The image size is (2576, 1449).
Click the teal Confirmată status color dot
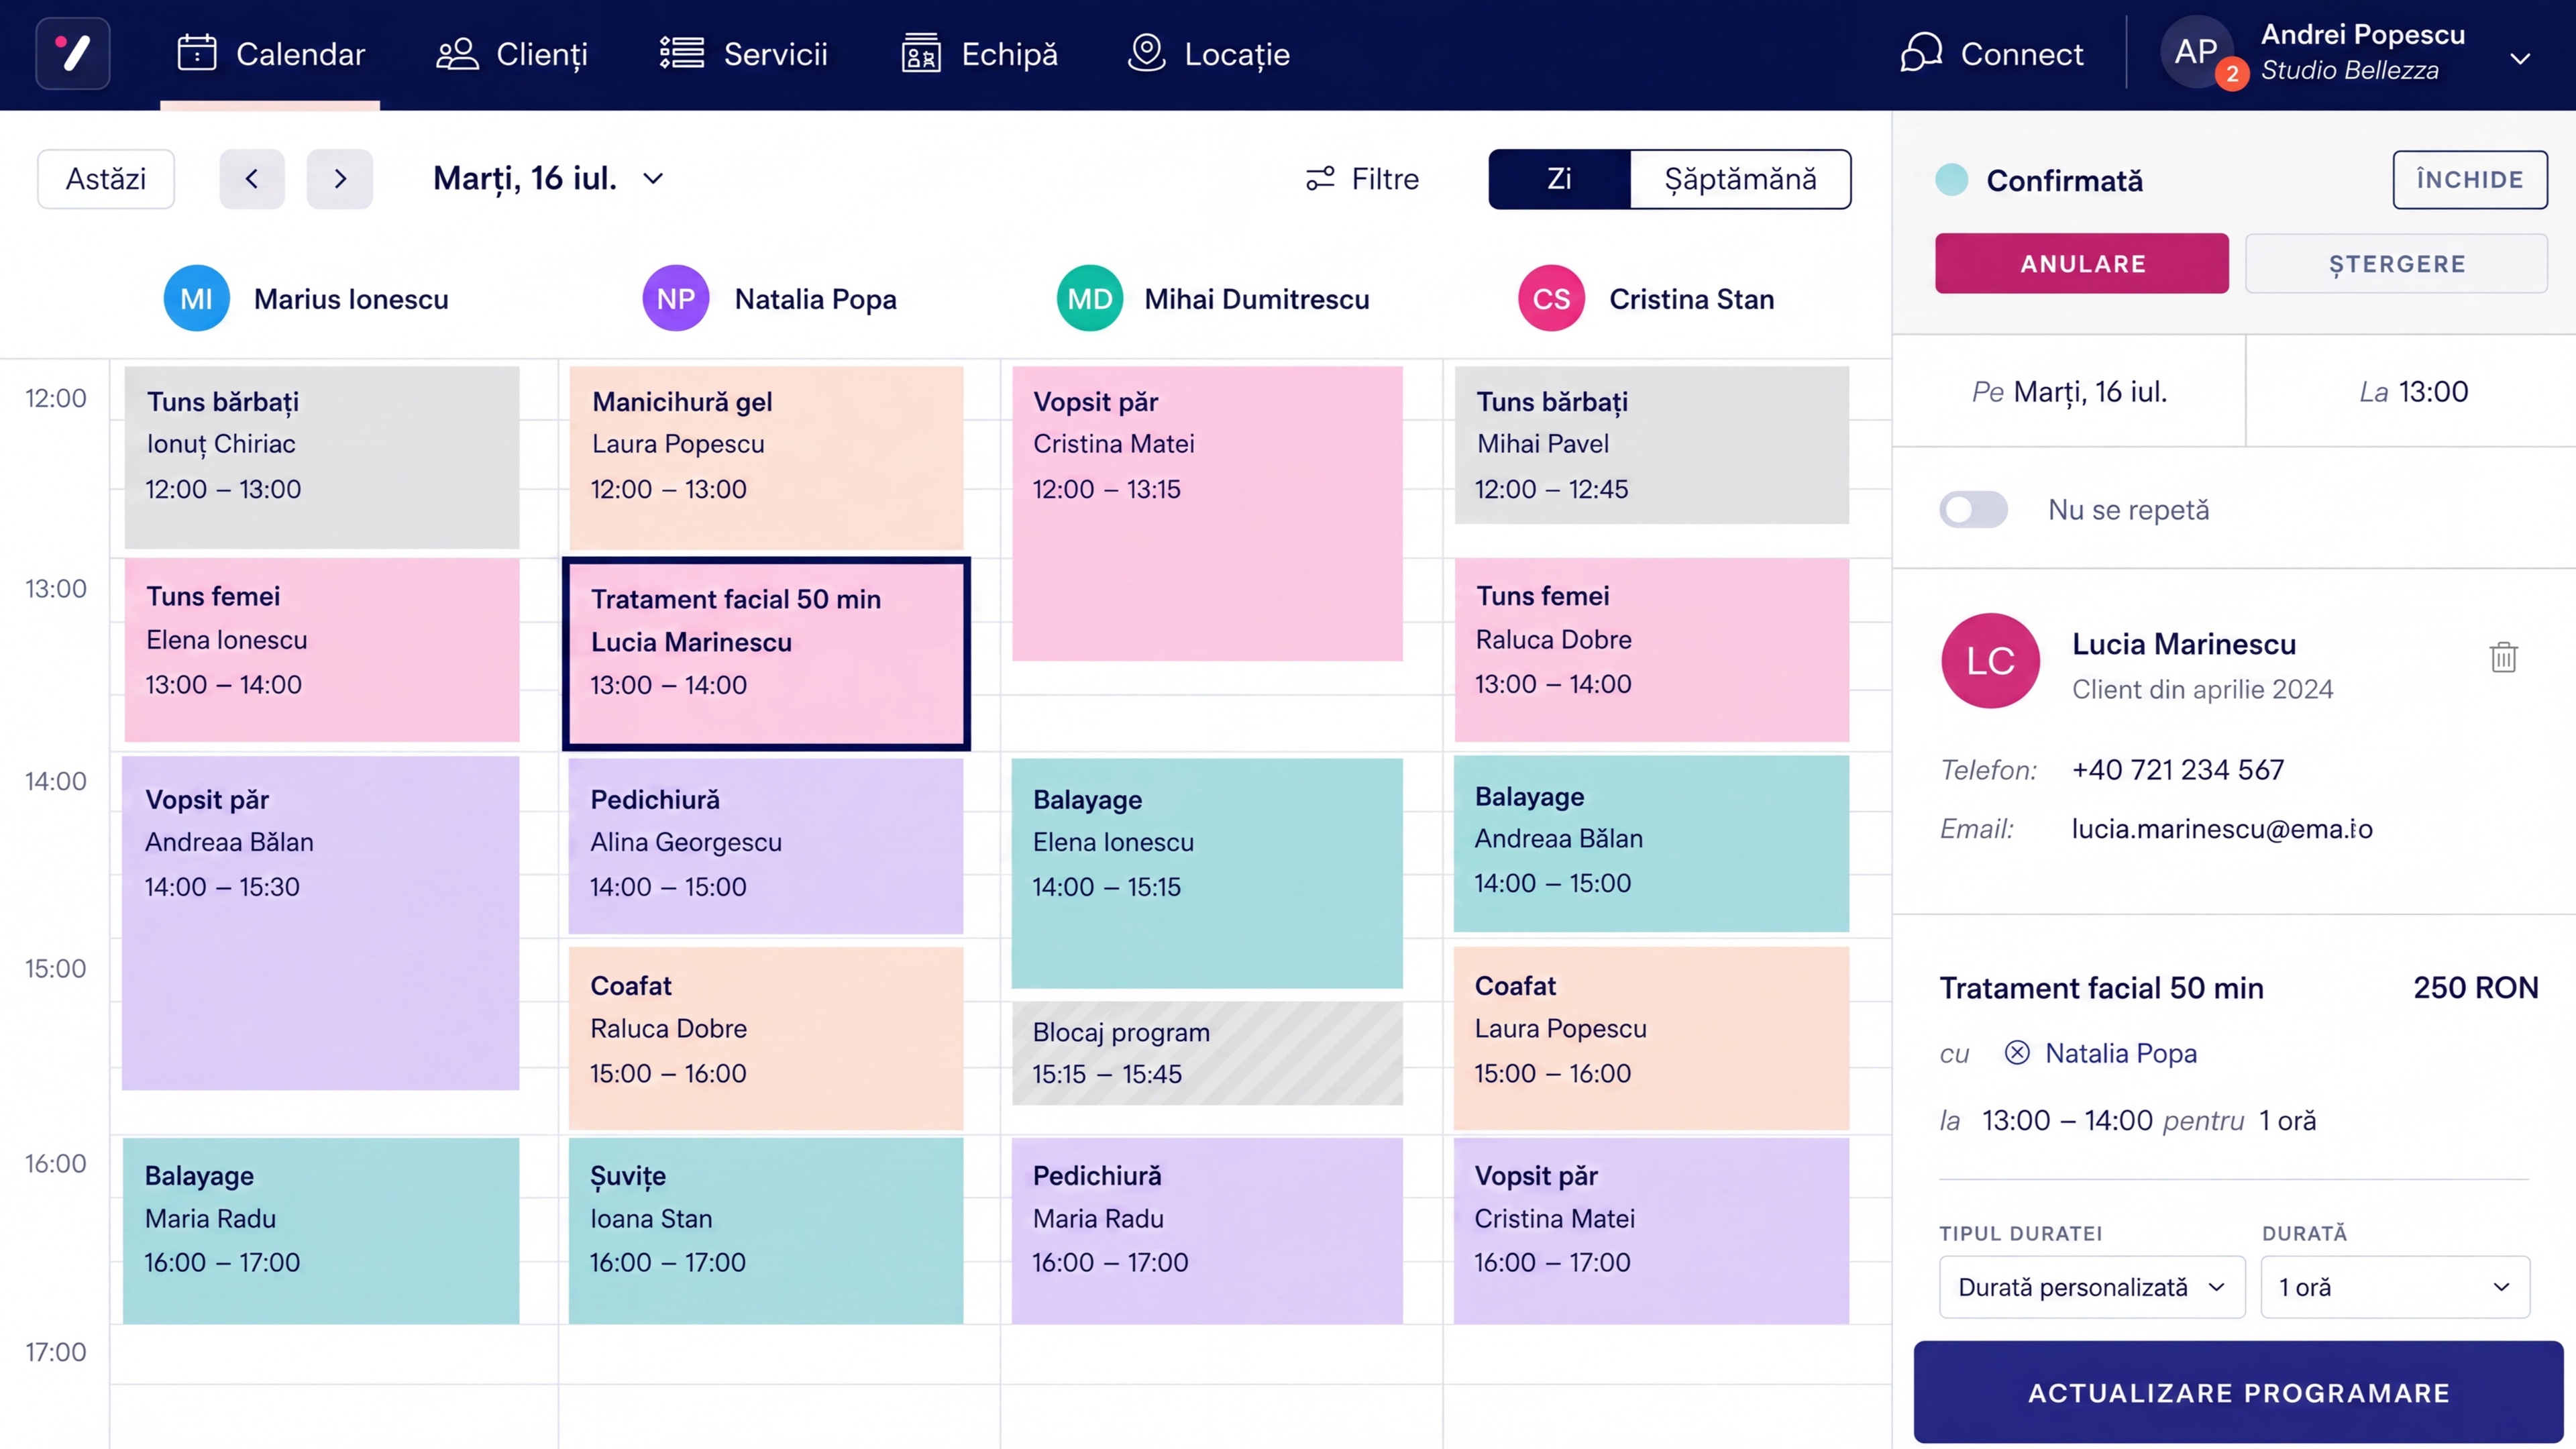(1951, 180)
